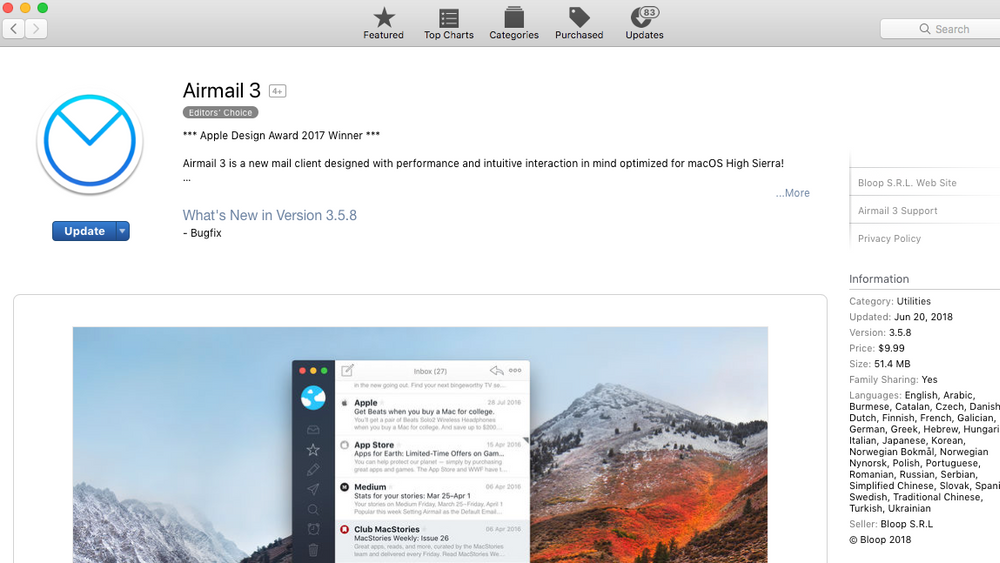This screenshot has width=1000, height=563.
Task: Click the 4+ age rating badge
Action: [x=277, y=91]
